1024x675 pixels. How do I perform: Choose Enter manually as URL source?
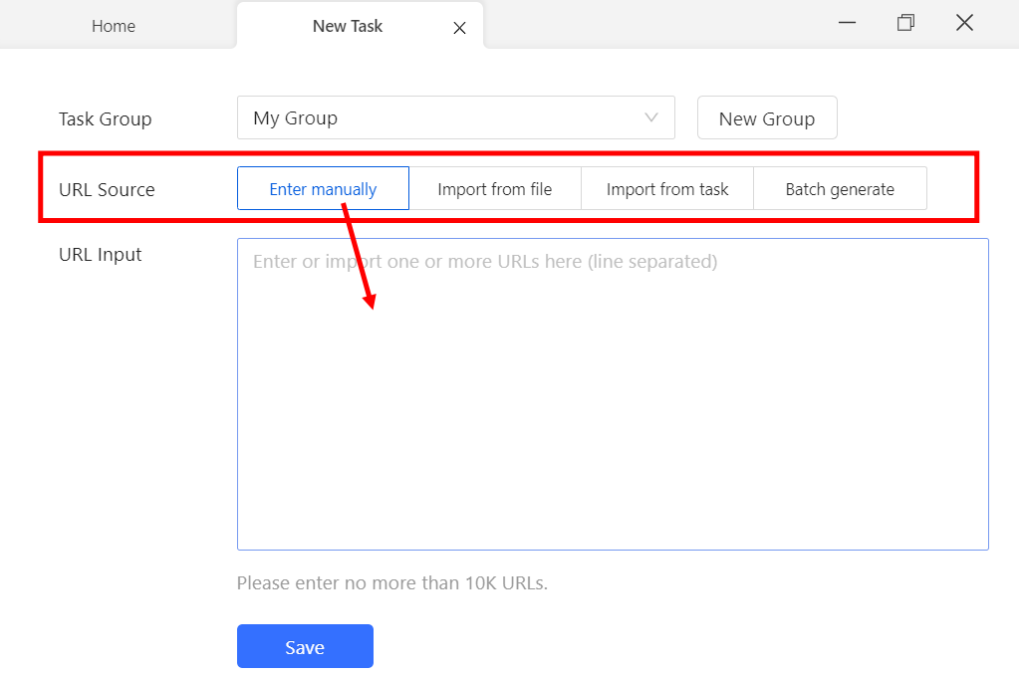point(323,189)
